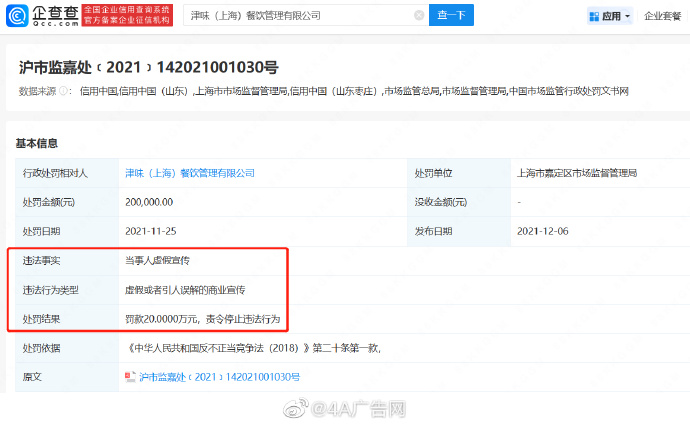Click the Qcc.com logo icon
The width and height of the screenshot is (690, 425).
pos(17,15)
